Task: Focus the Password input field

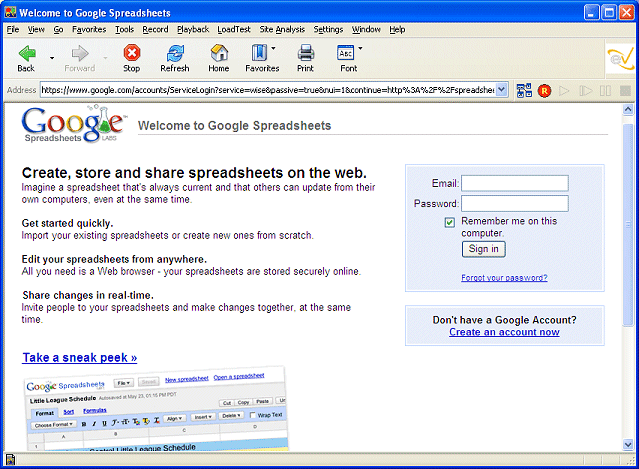Action: click(515, 203)
